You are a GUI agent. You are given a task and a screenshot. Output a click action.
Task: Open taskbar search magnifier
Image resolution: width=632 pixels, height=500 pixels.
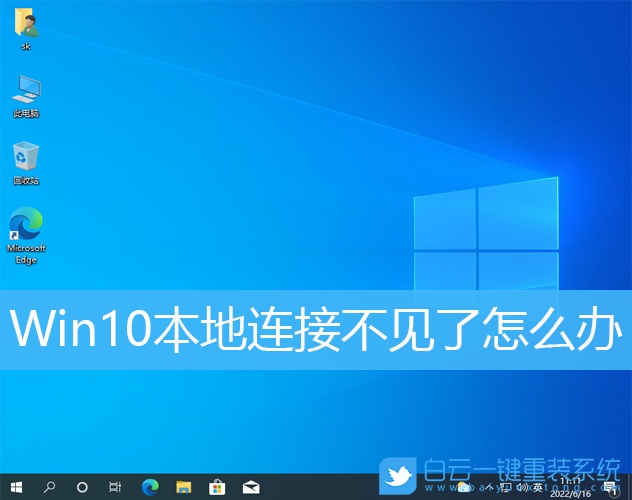pyautogui.click(x=49, y=487)
